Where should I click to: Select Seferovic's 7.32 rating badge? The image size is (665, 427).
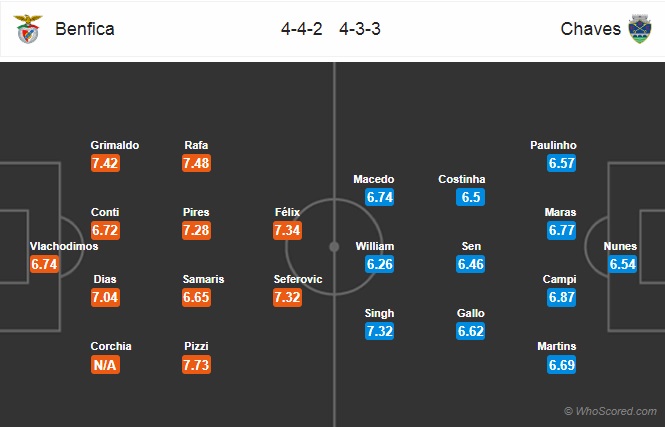(x=290, y=298)
